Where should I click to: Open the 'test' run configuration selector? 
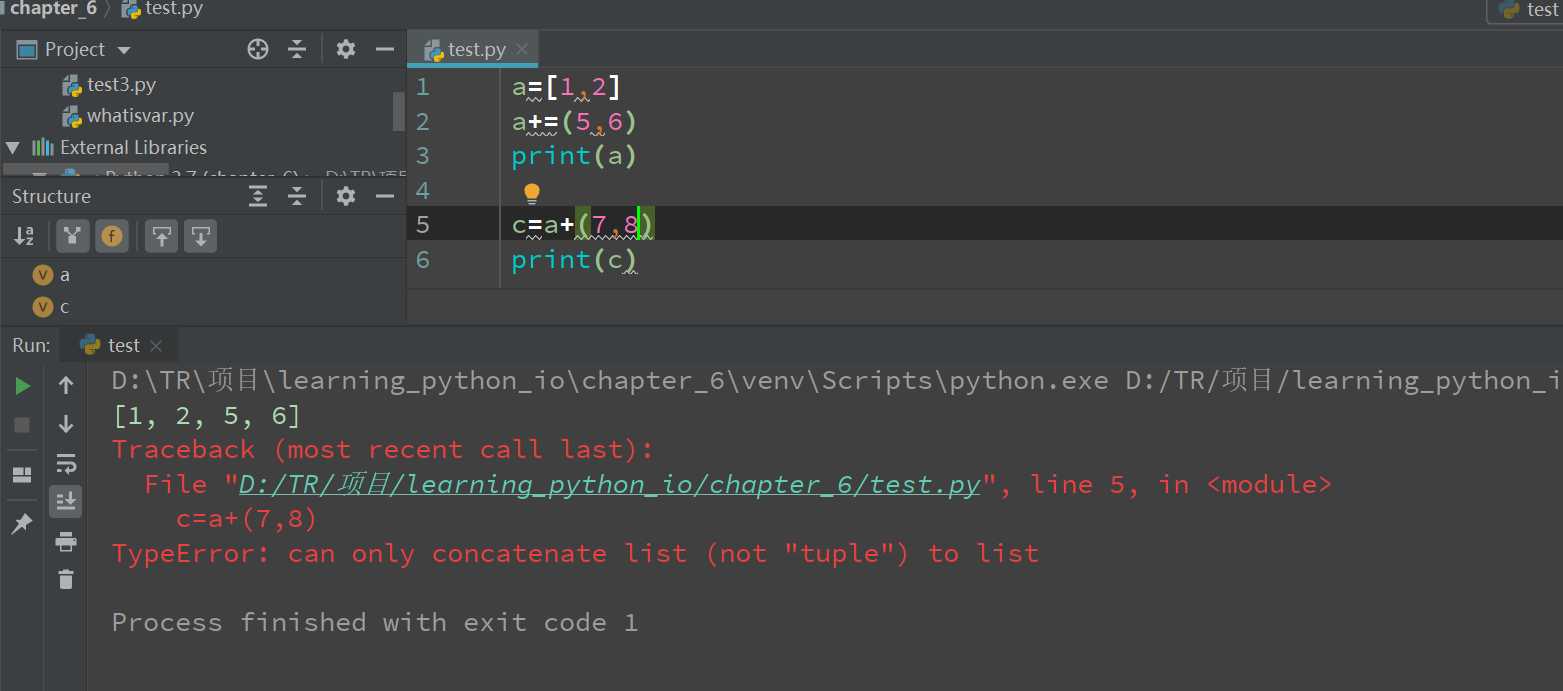(1524, 10)
